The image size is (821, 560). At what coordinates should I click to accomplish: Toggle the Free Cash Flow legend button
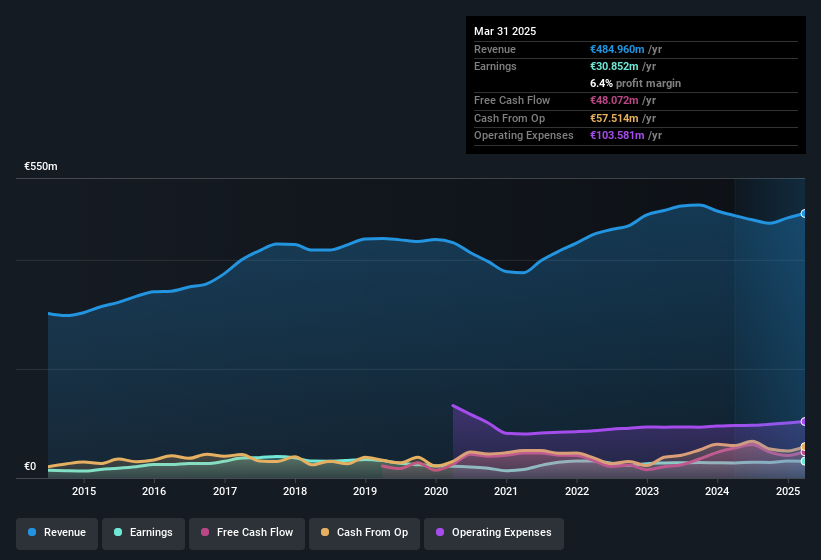(247, 533)
